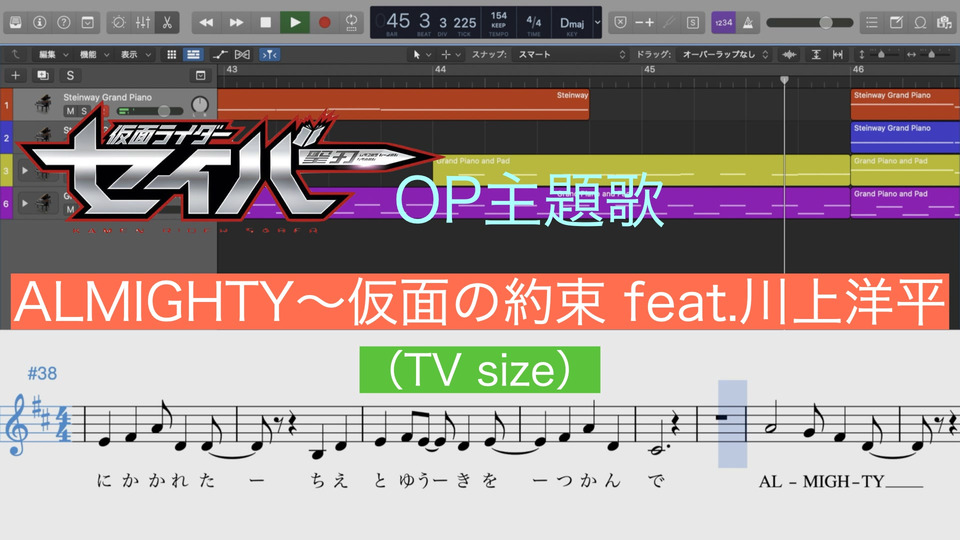
Task: Open the Inspector with the info icon
Action: coord(40,23)
